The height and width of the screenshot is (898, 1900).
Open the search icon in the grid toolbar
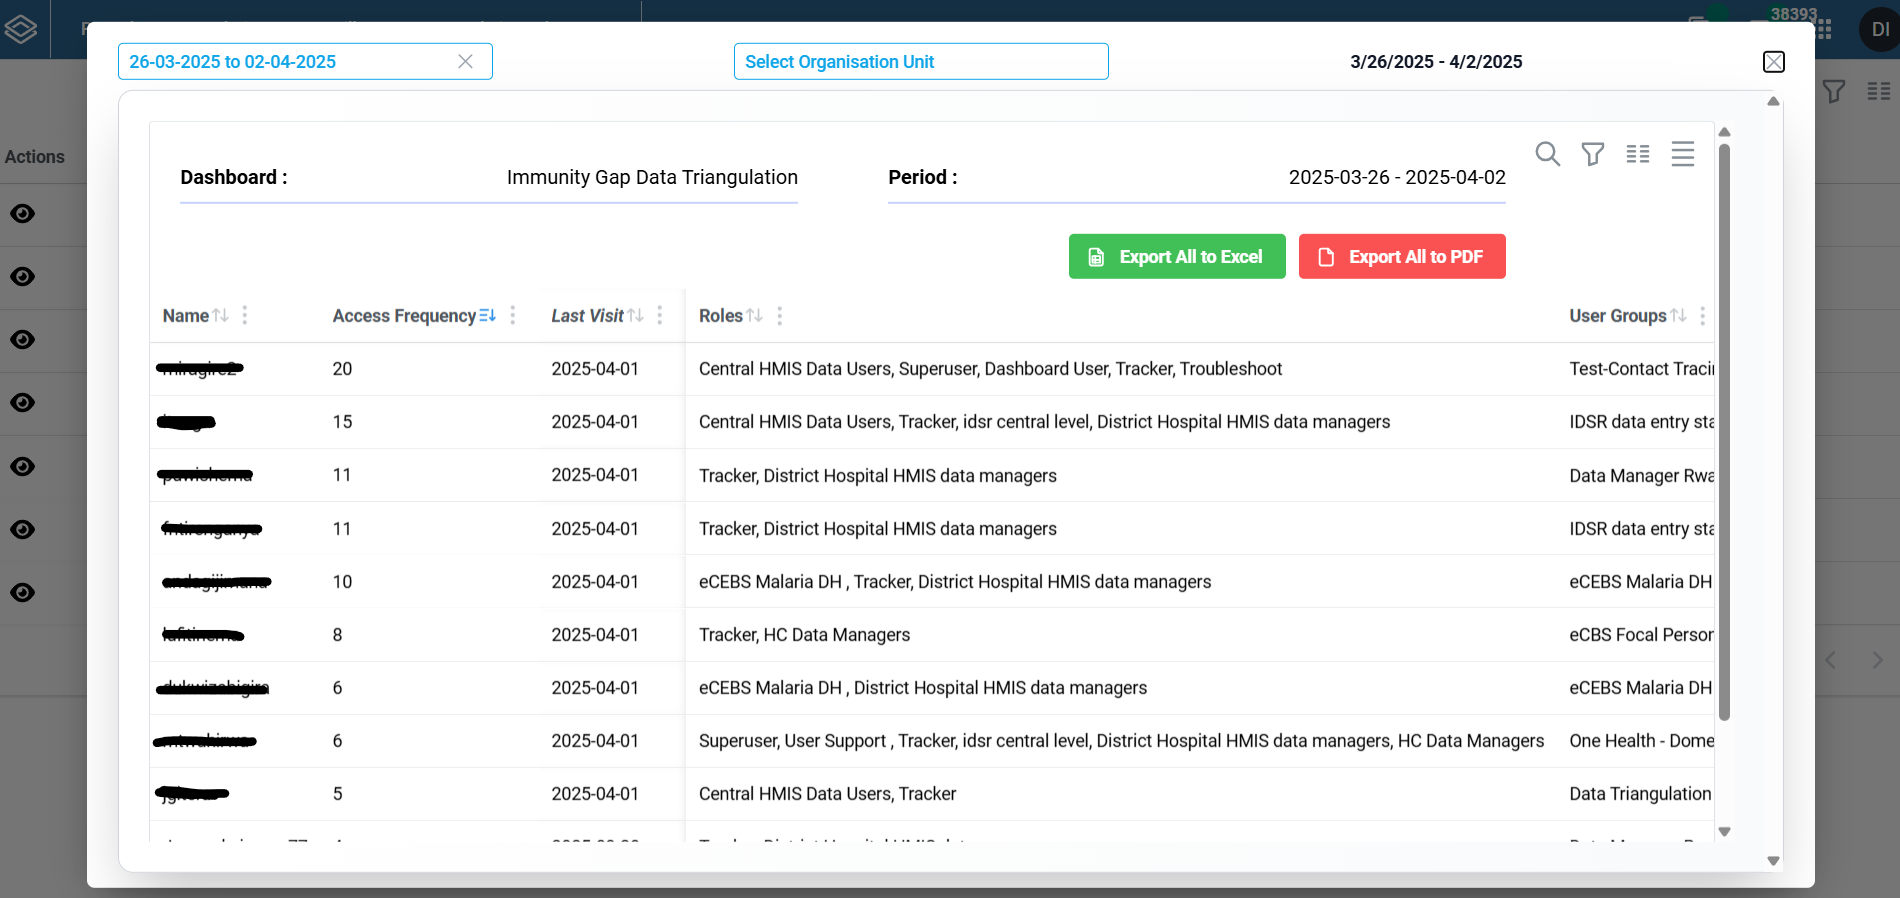click(1547, 154)
